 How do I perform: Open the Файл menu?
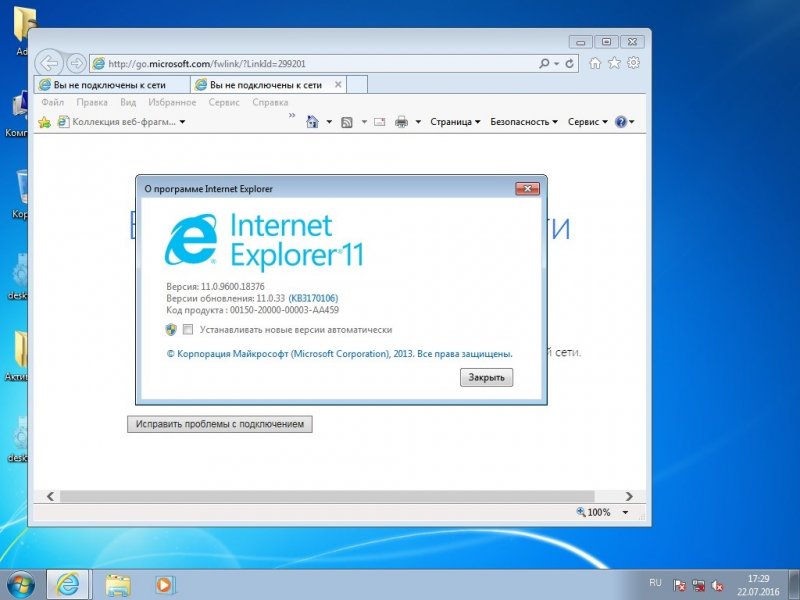[53, 102]
